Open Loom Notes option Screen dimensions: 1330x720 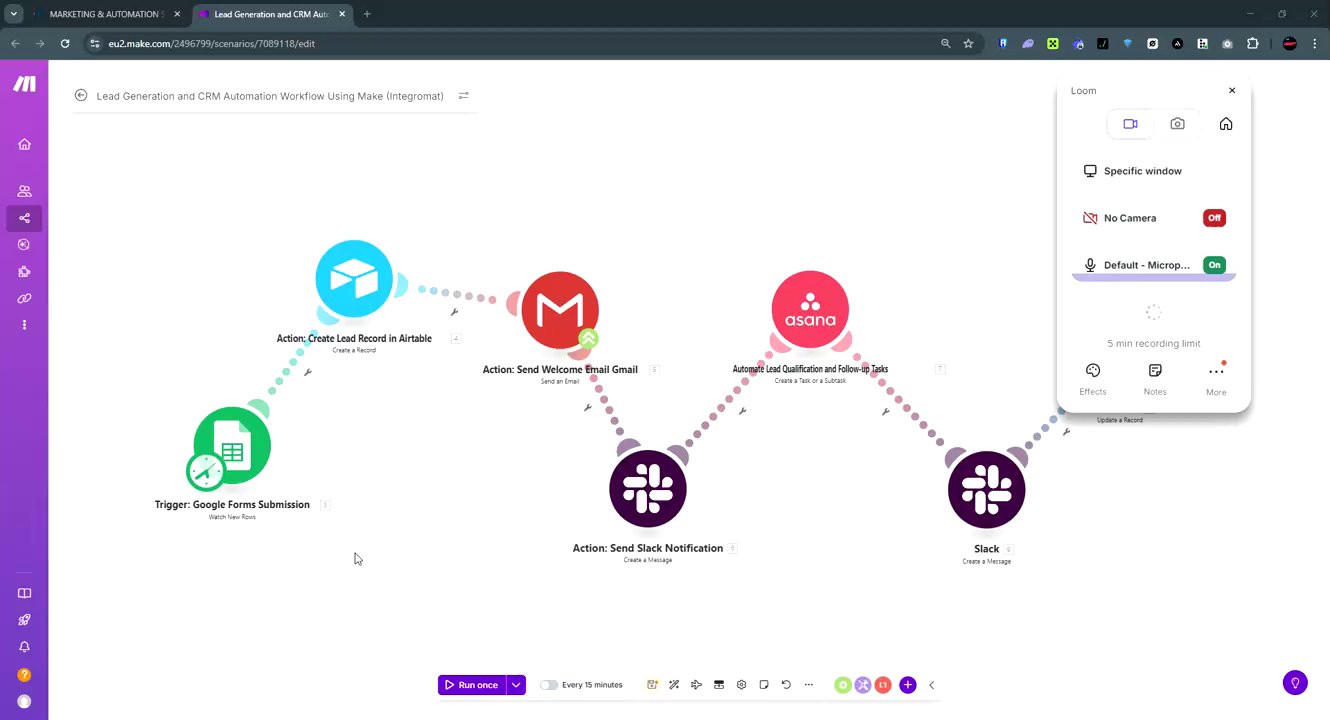point(1155,379)
